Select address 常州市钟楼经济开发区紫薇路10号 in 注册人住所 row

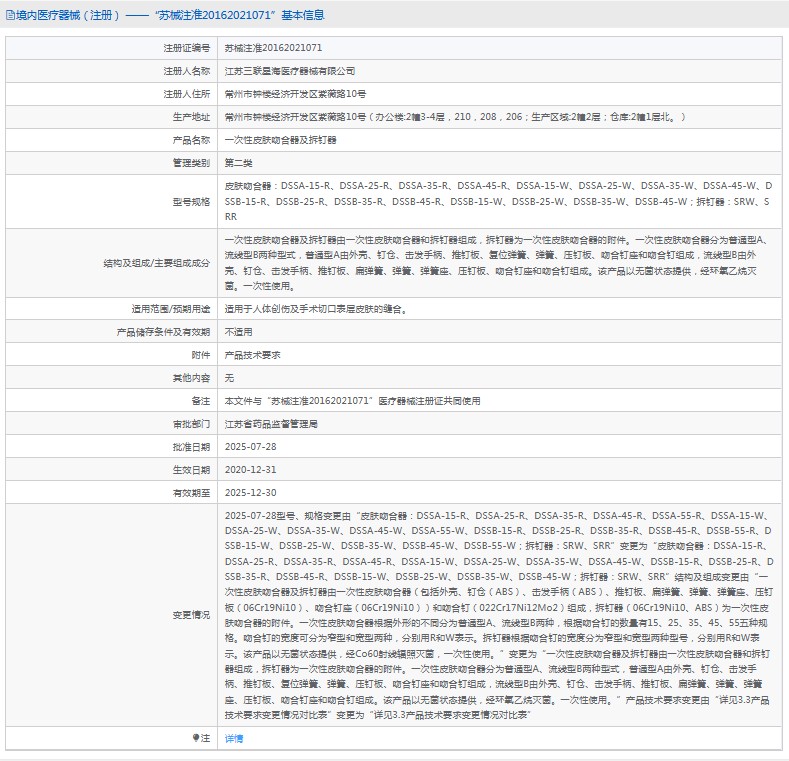(x=295, y=94)
